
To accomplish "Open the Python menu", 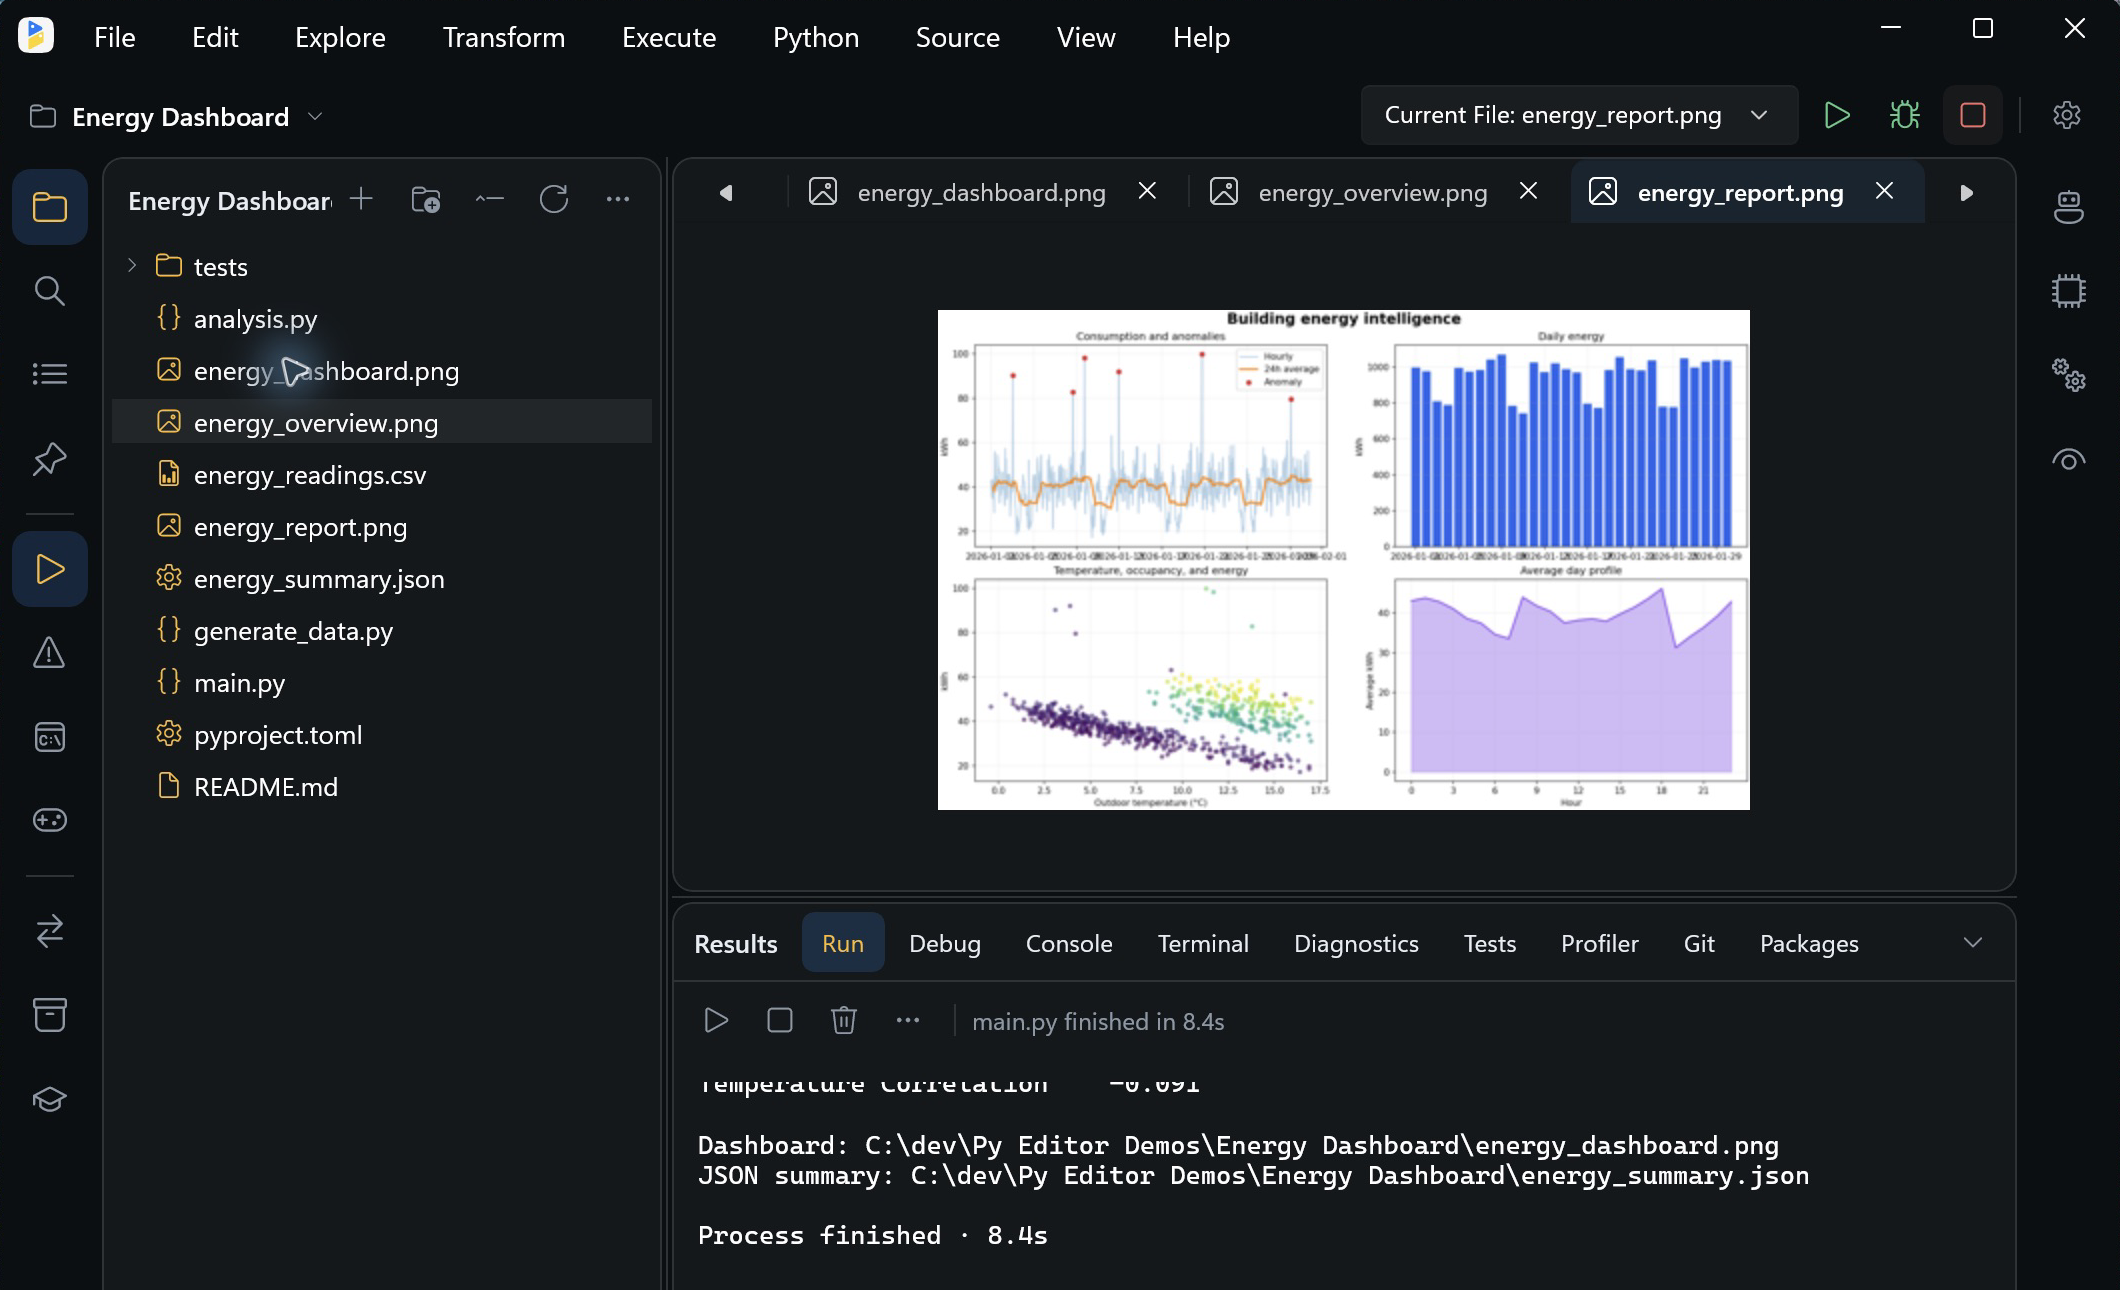I will click(816, 37).
